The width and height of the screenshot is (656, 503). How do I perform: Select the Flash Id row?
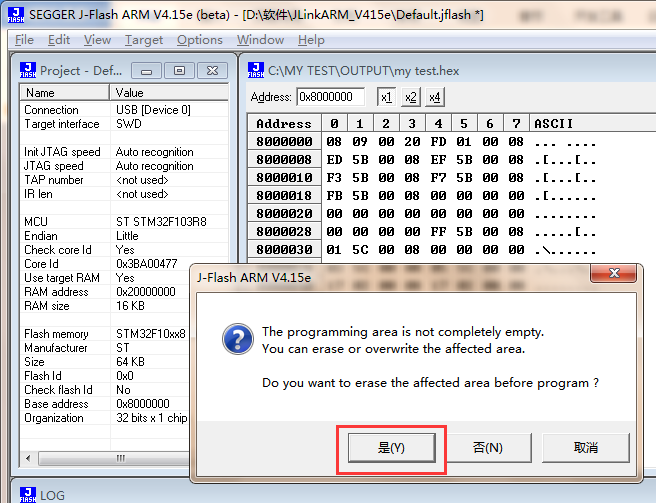click(x=105, y=376)
